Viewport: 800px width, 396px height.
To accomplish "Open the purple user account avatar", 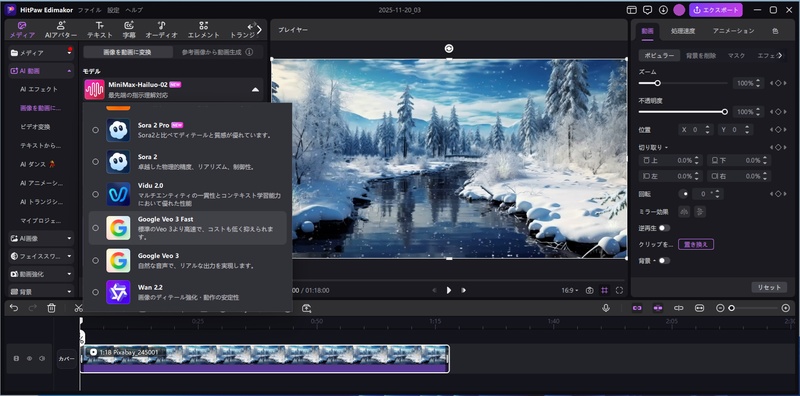I will click(x=679, y=10).
